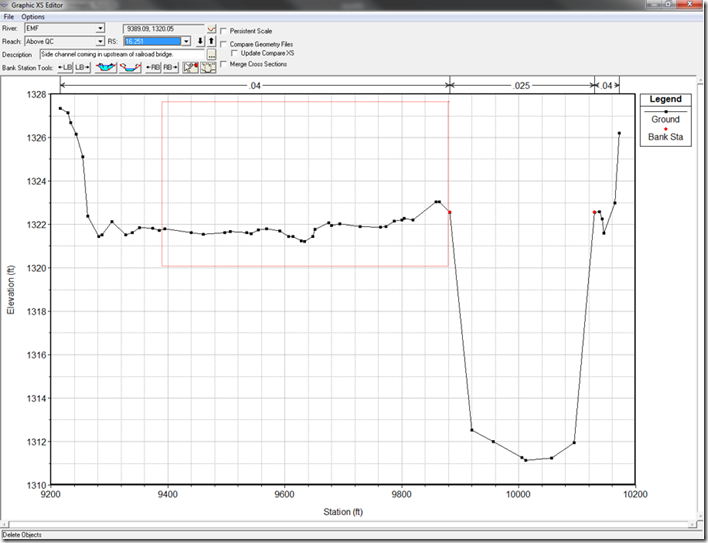The image size is (708, 543).
Task: Open the River dropdown showing EMF
Action: [x=100, y=28]
